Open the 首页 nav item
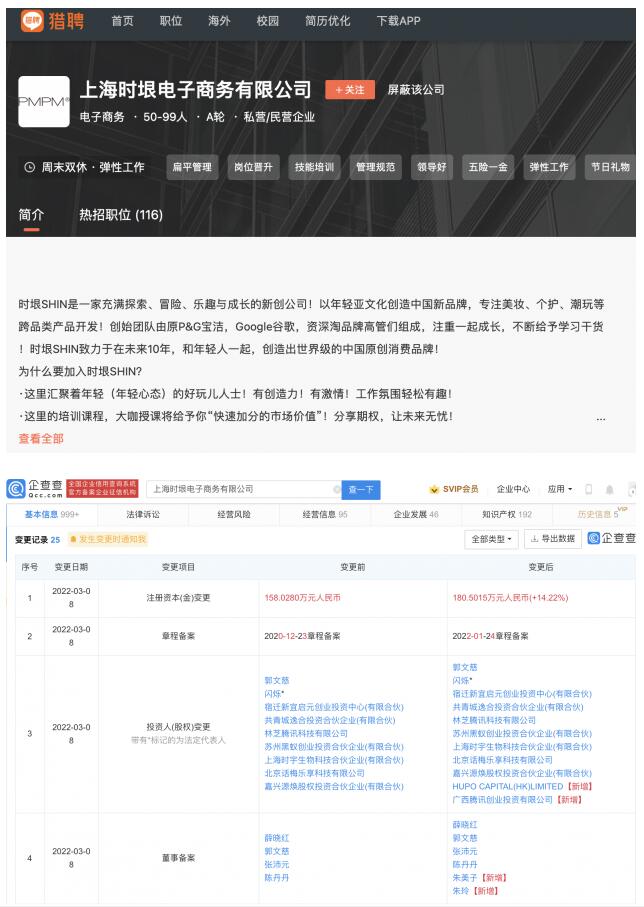Viewport: 644px width, 907px height. [122, 21]
